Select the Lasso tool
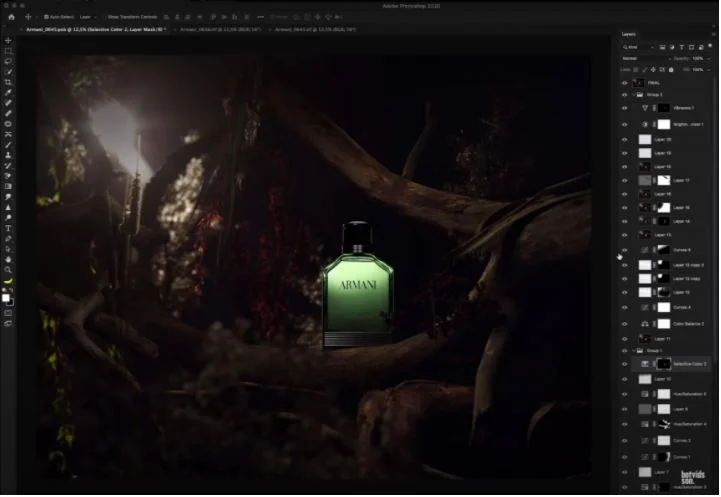The width and height of the screenshot is (721, 497). pyautogui.click(x=8, y=61)
